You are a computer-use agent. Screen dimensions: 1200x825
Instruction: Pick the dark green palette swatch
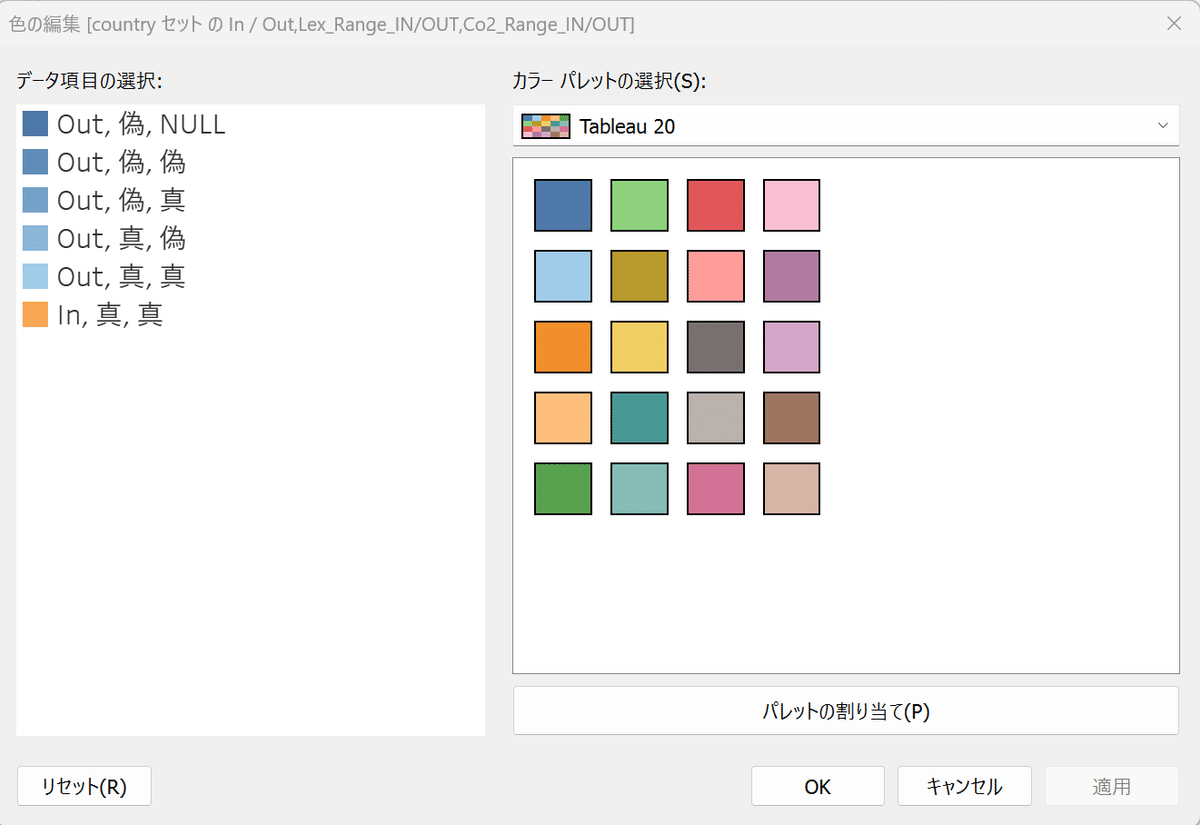pyautogui.click(x=563, y=489)
